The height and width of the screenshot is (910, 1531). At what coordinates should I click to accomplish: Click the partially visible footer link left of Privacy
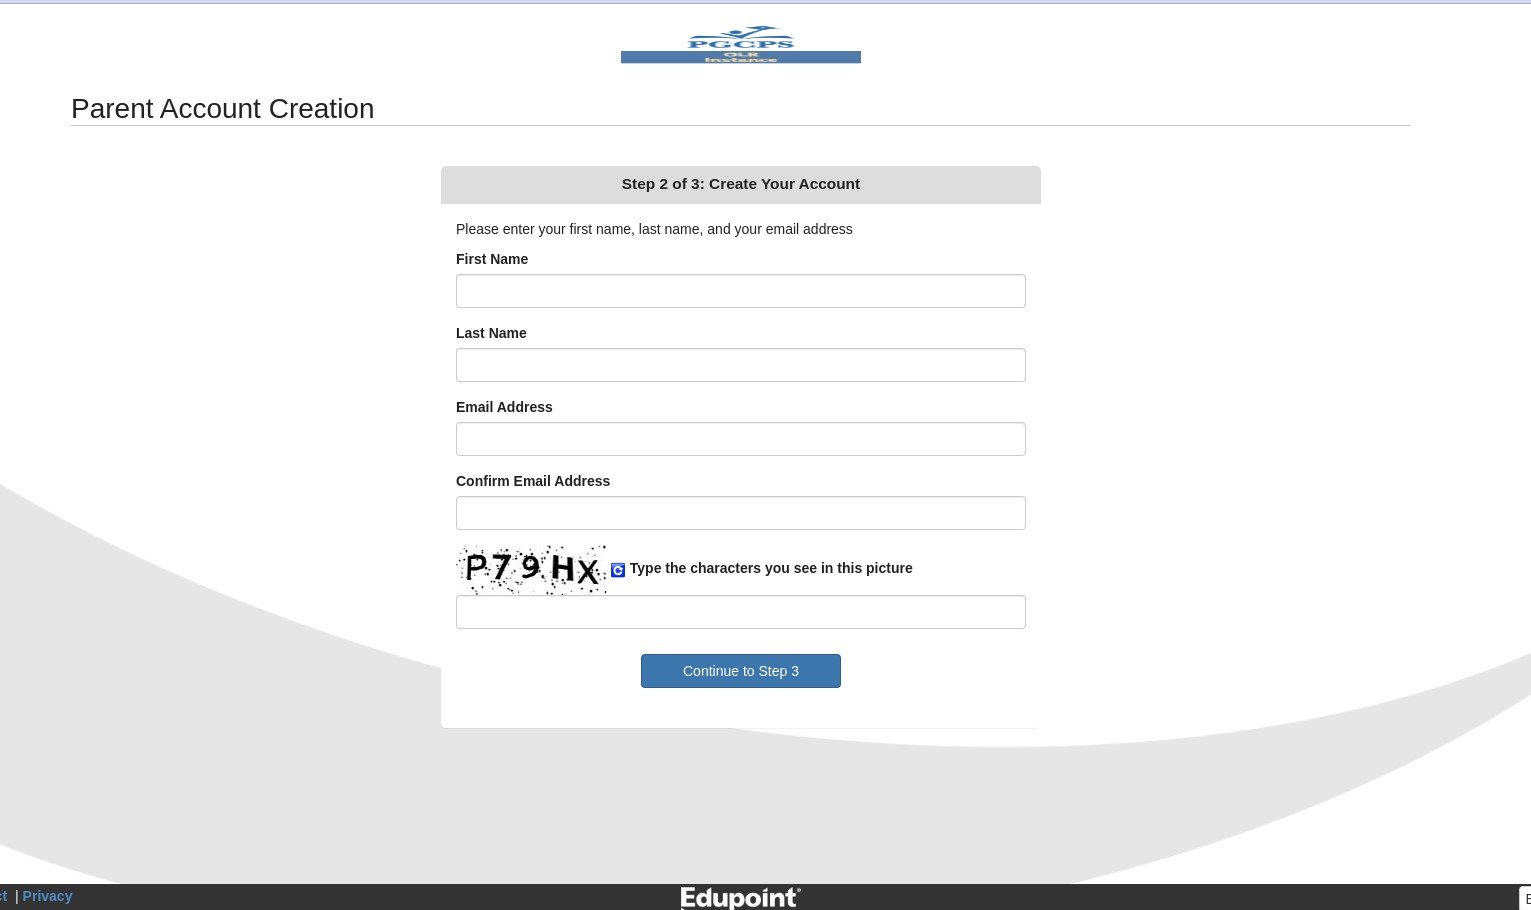pyautogui.click(x=3, y=896)
